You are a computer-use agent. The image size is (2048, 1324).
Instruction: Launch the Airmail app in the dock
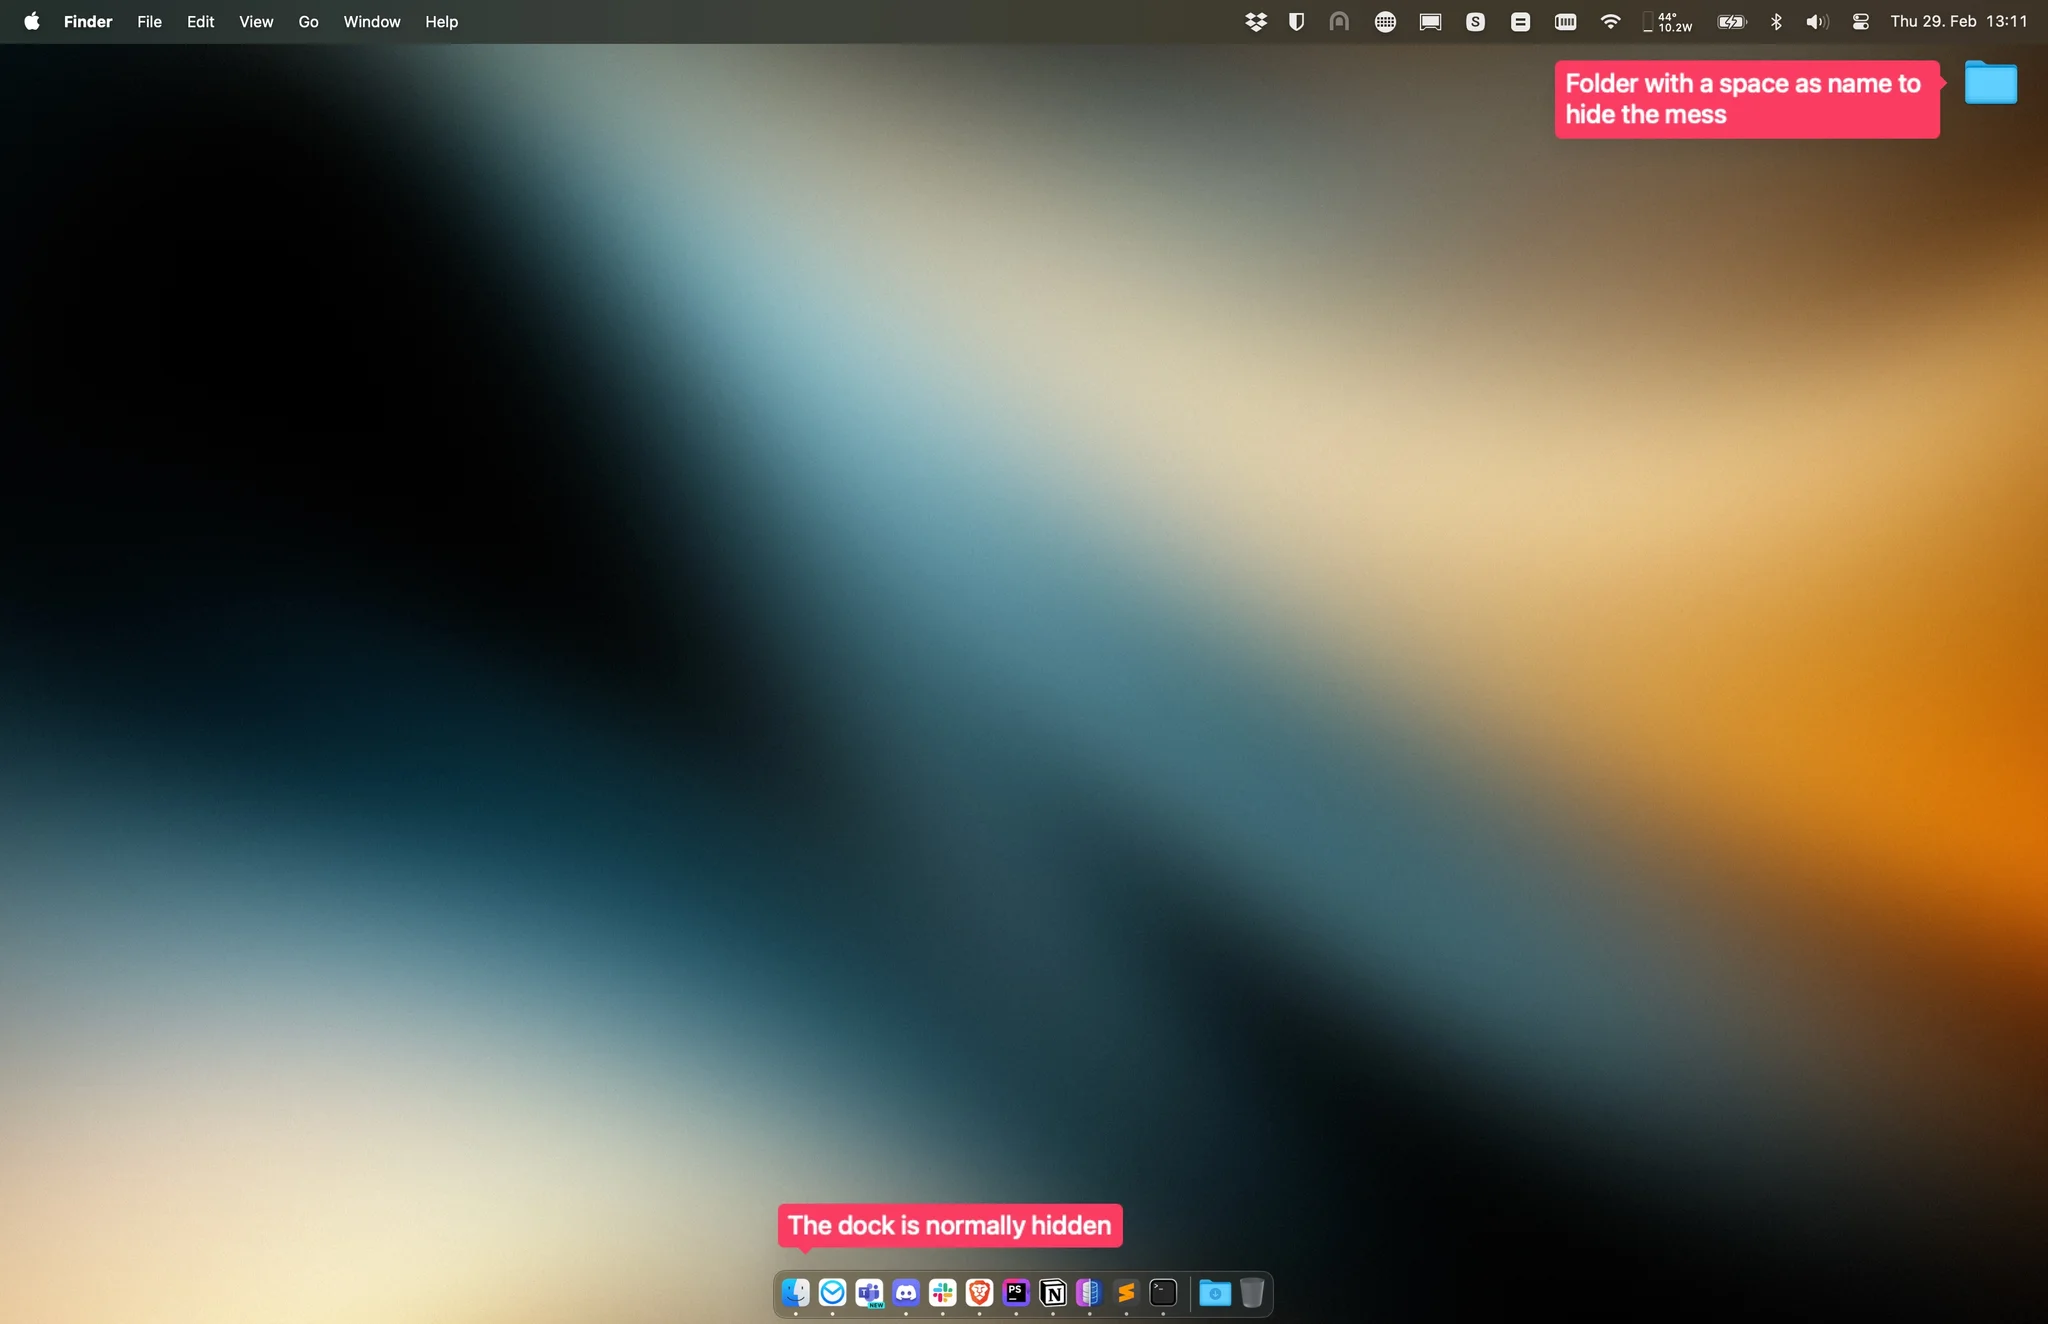(832, 1293)
